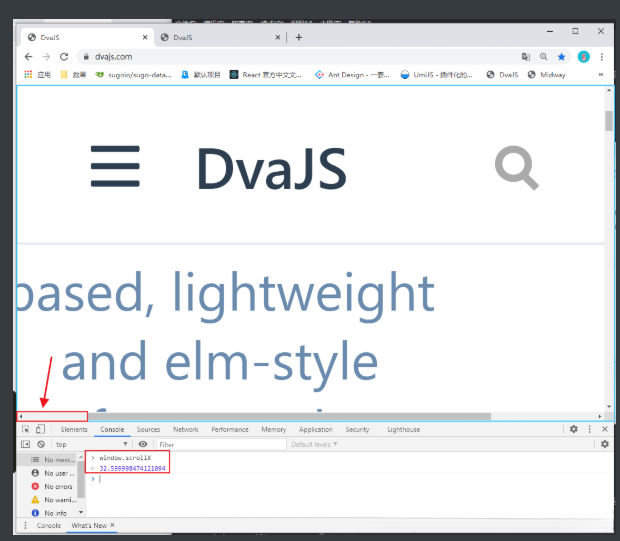Show more bookmarks with the chevron

[x=601, y=74]
